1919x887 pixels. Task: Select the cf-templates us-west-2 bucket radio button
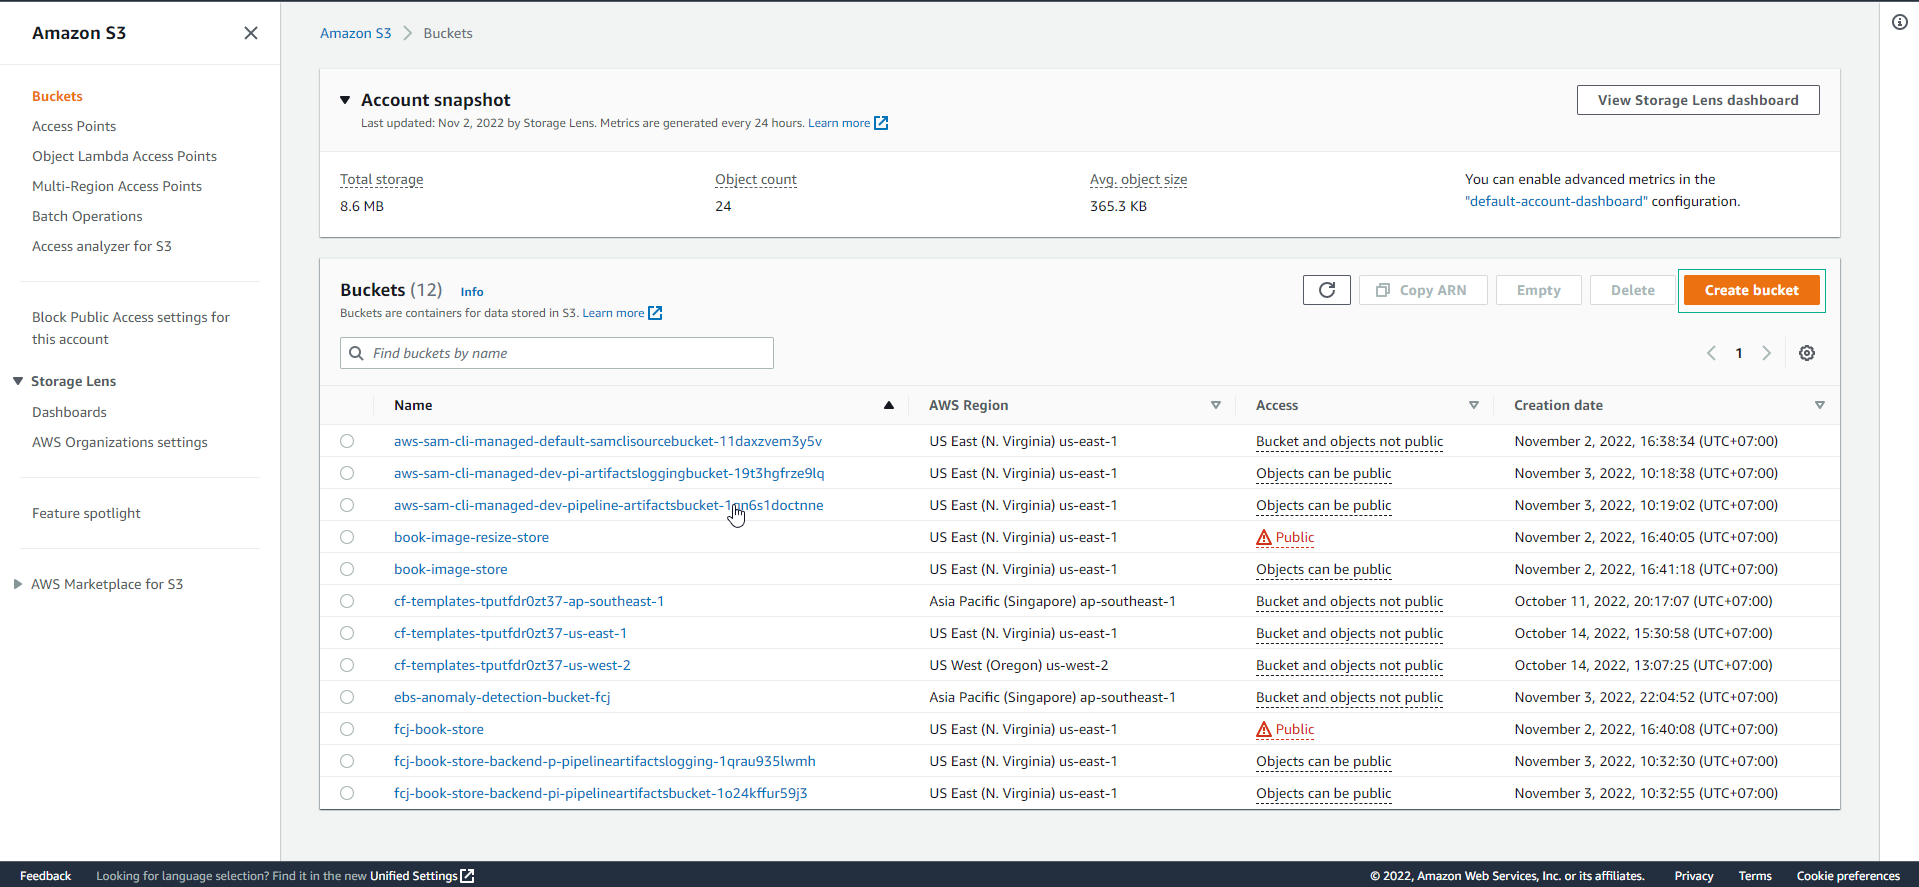coord(347,665)
